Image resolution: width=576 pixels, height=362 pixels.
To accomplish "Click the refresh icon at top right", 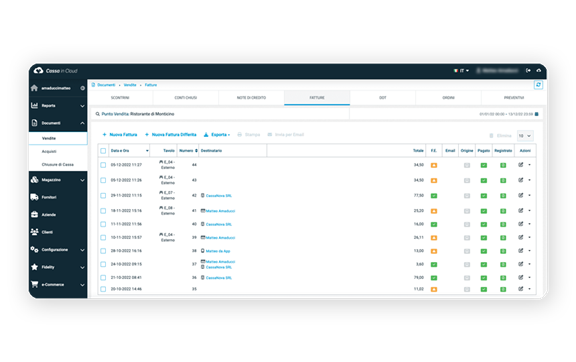I will (x=538, y=85).
